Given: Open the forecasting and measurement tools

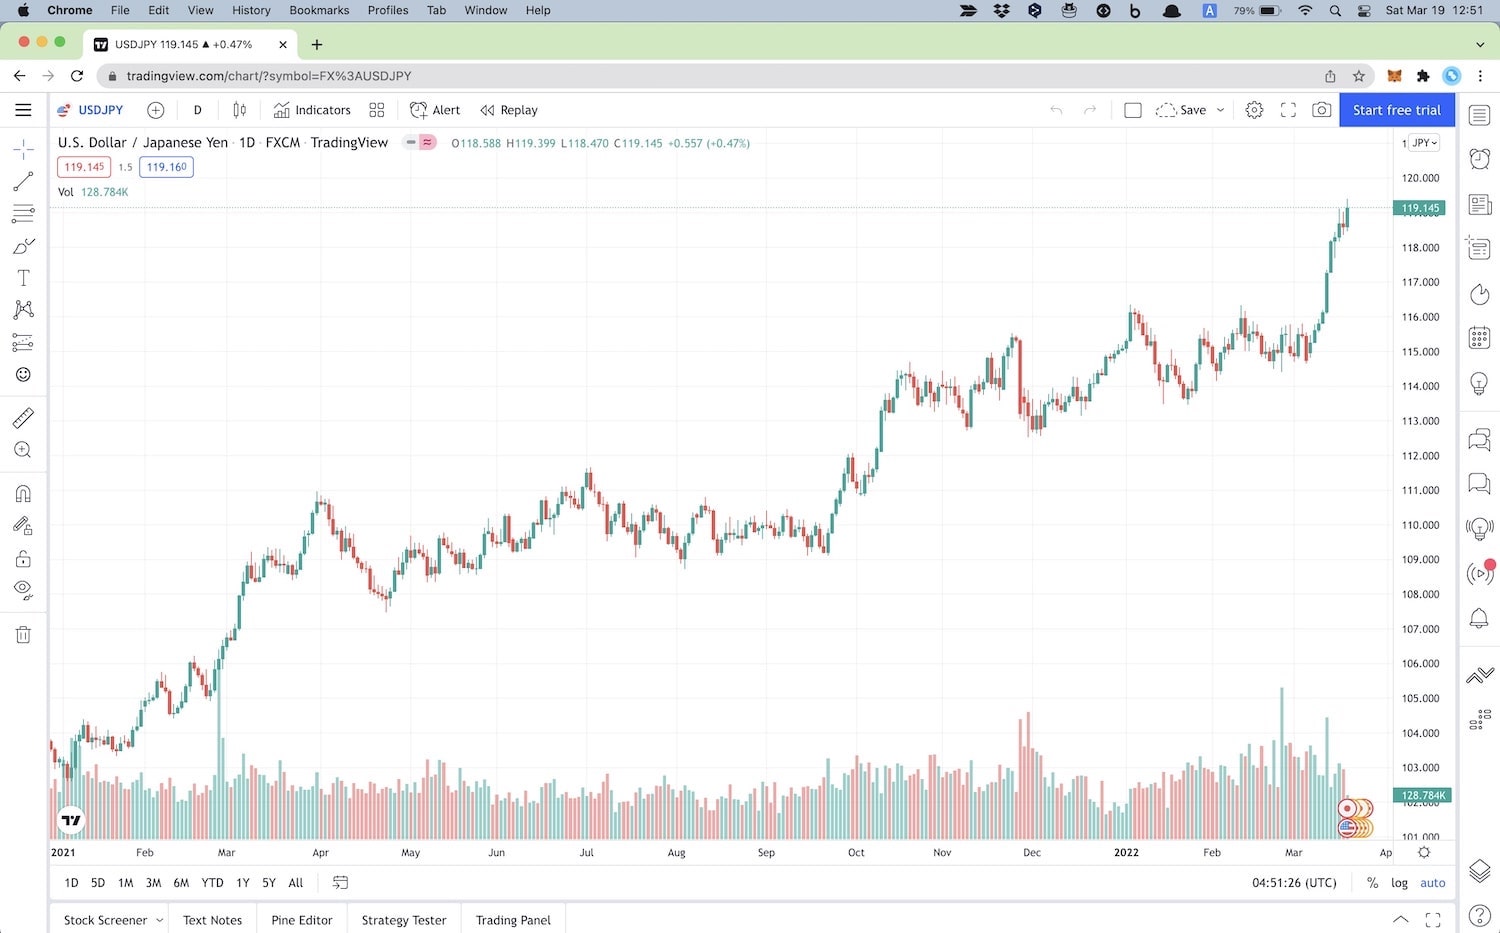Looking at the screenshot, I should click(23, 342).
